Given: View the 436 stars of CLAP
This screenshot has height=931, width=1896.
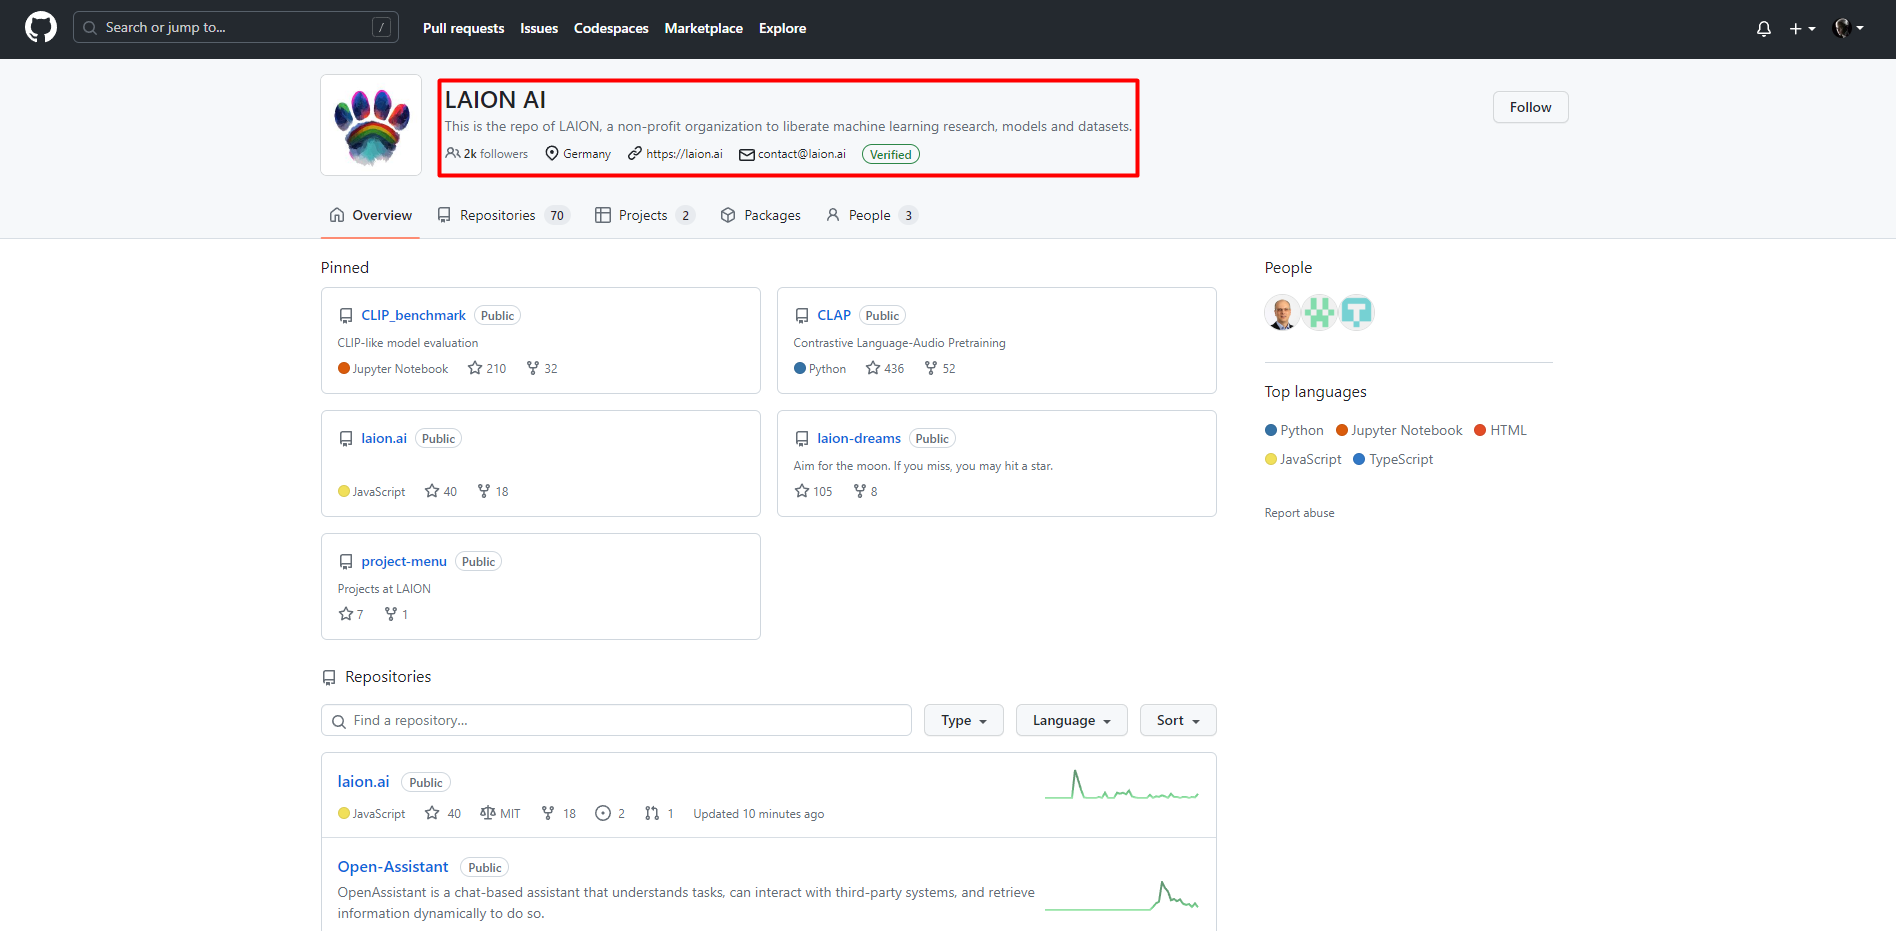Looking at the screenshot, I should [885, 369].
